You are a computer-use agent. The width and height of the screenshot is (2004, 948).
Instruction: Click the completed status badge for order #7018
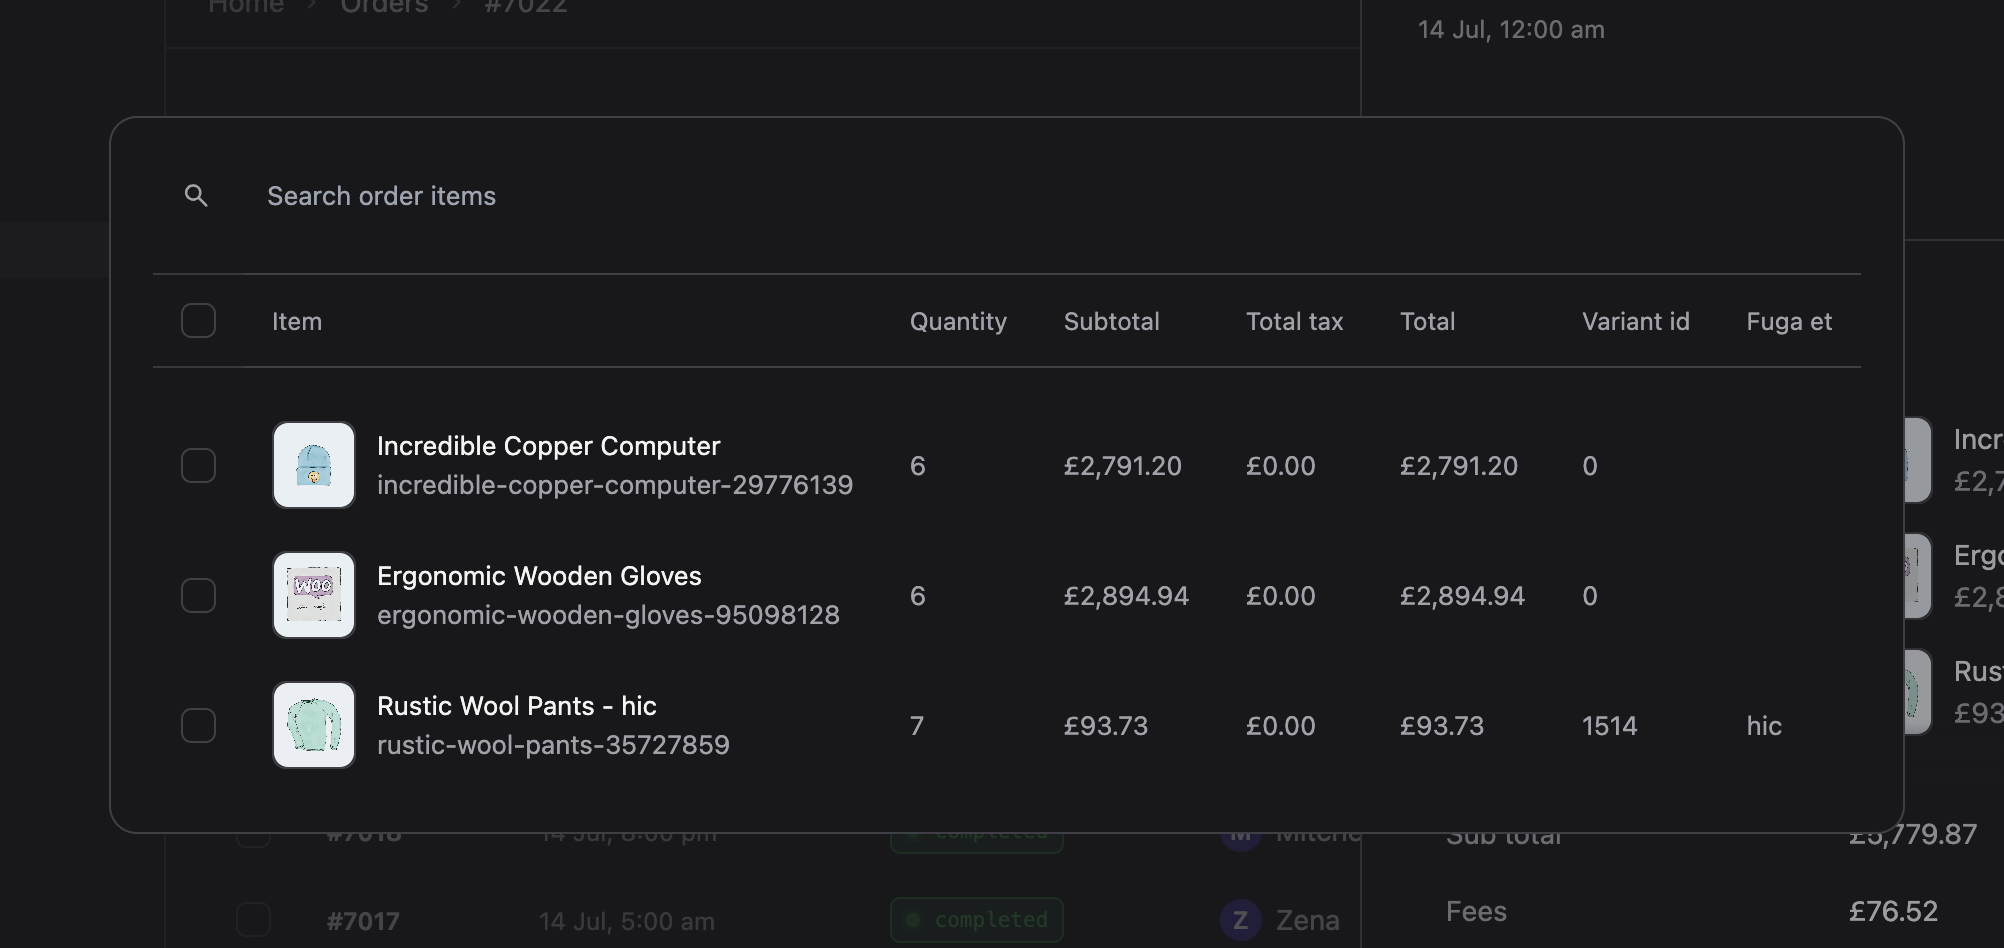point(975,831)
